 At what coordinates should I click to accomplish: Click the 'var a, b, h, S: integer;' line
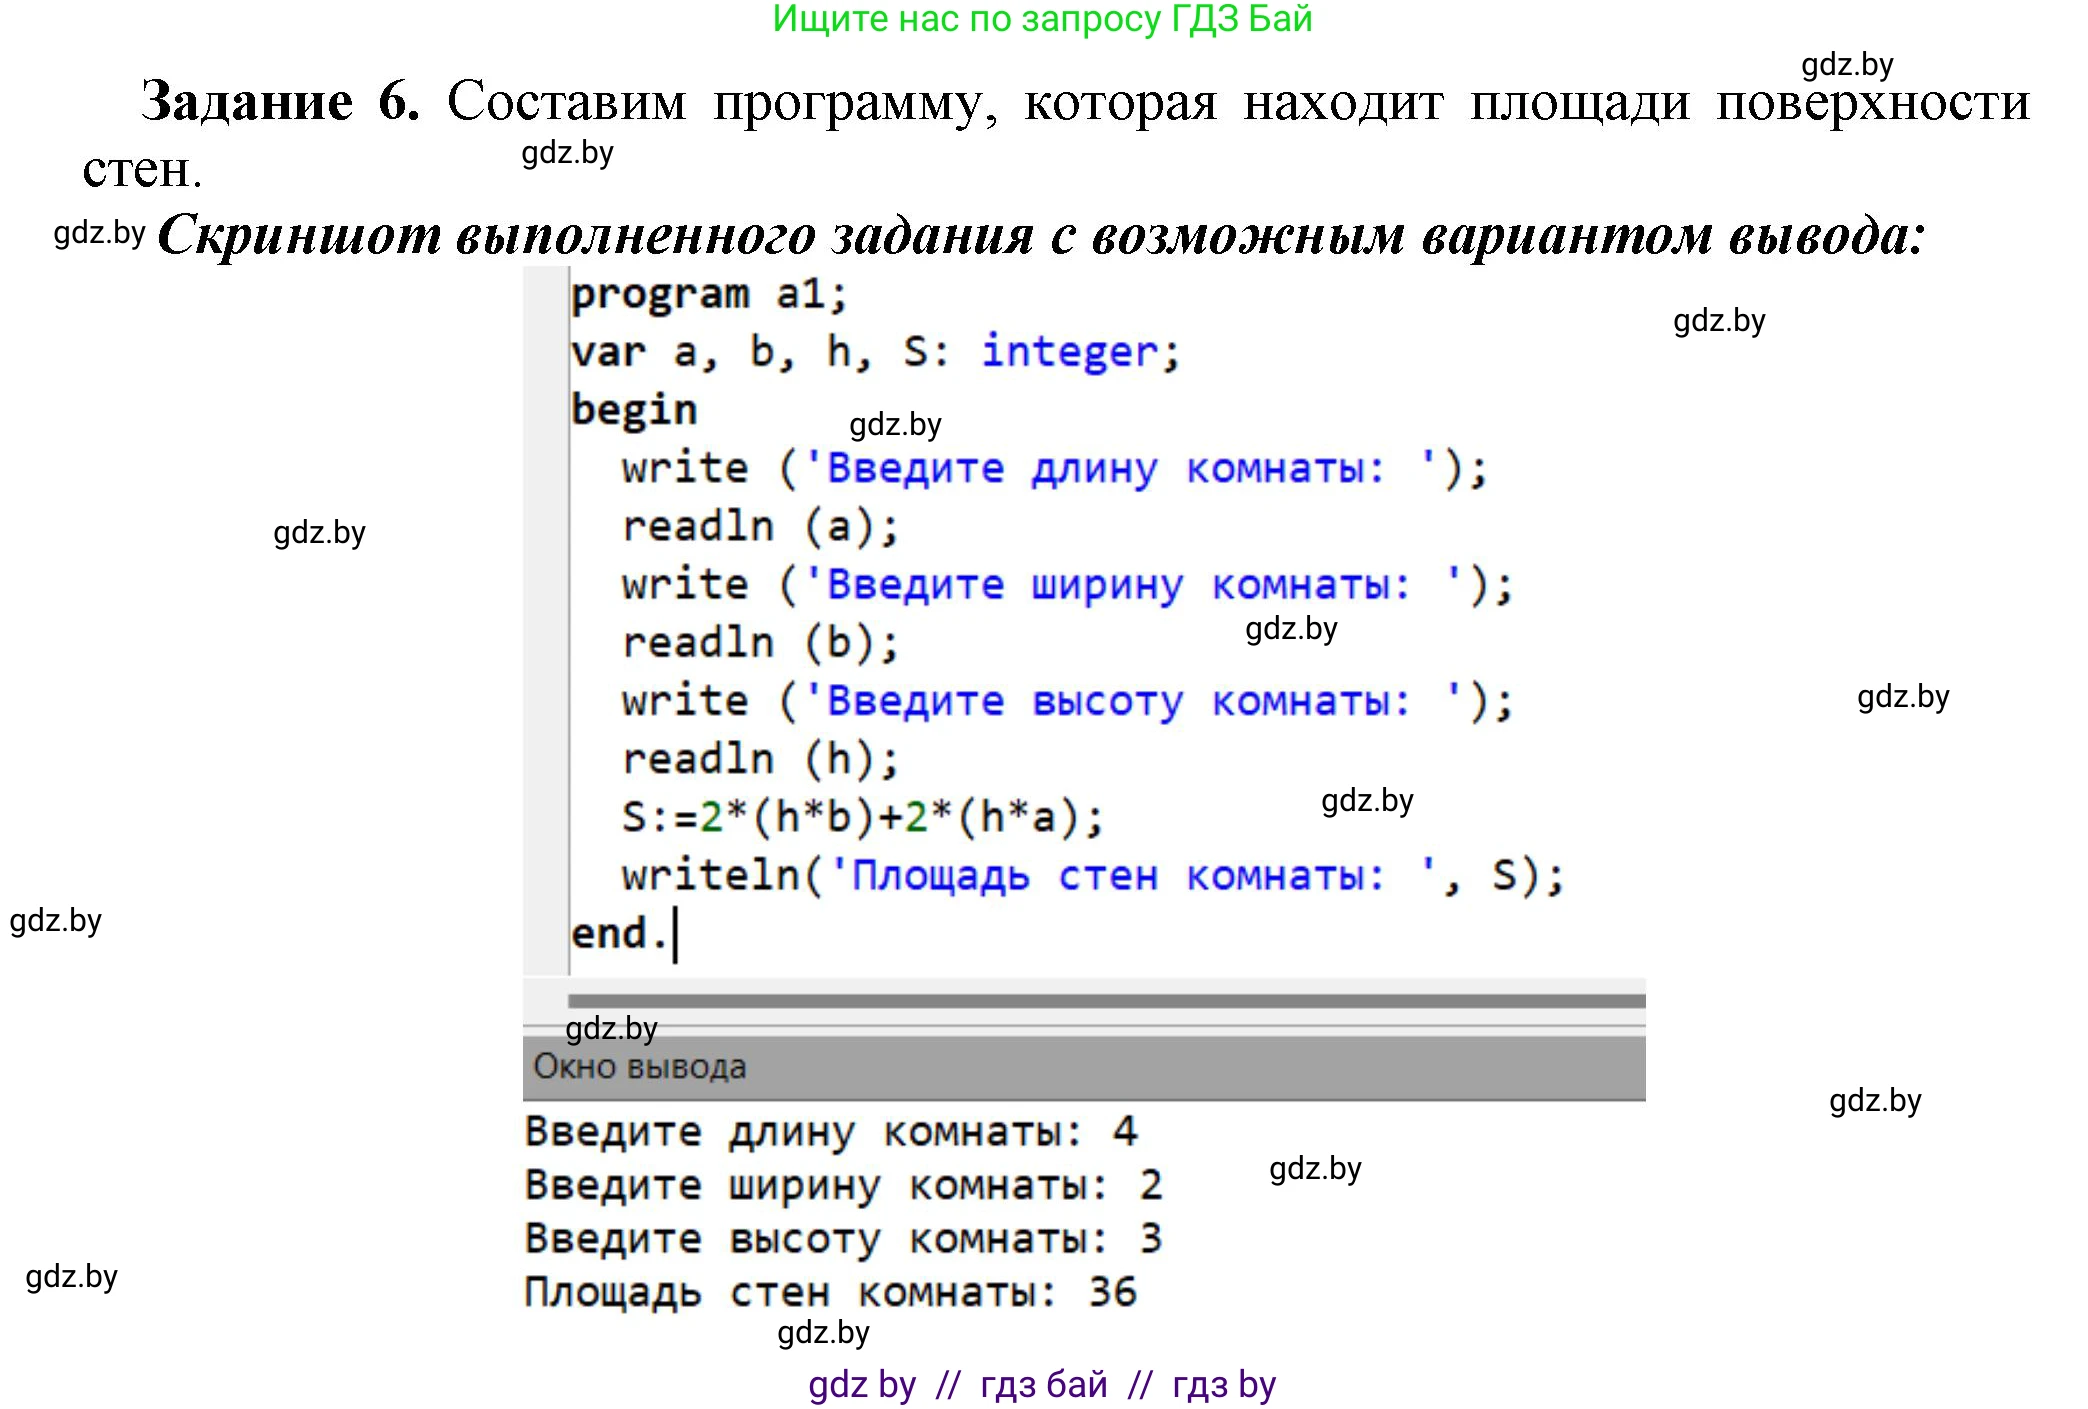876,352
